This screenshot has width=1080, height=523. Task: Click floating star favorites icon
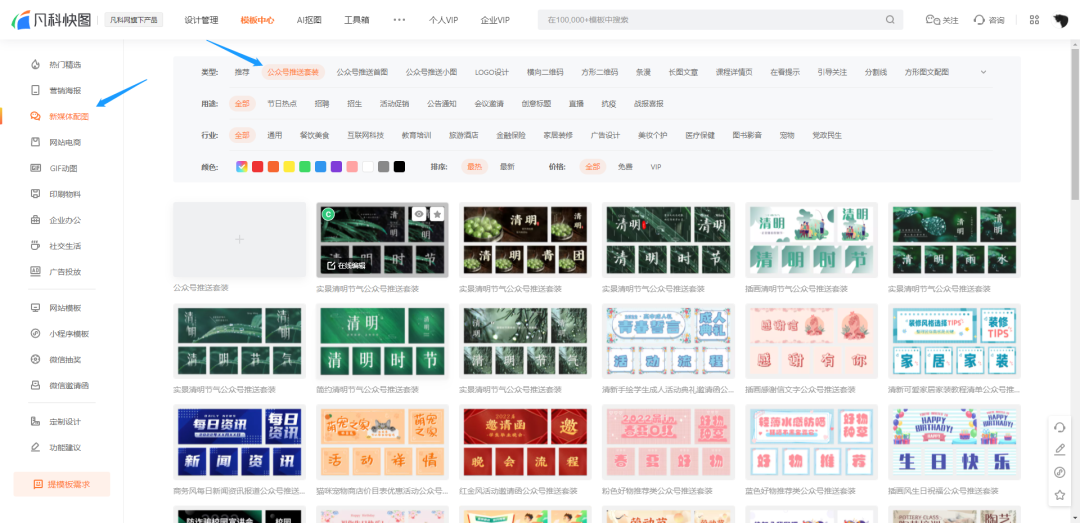point(1060,495)
